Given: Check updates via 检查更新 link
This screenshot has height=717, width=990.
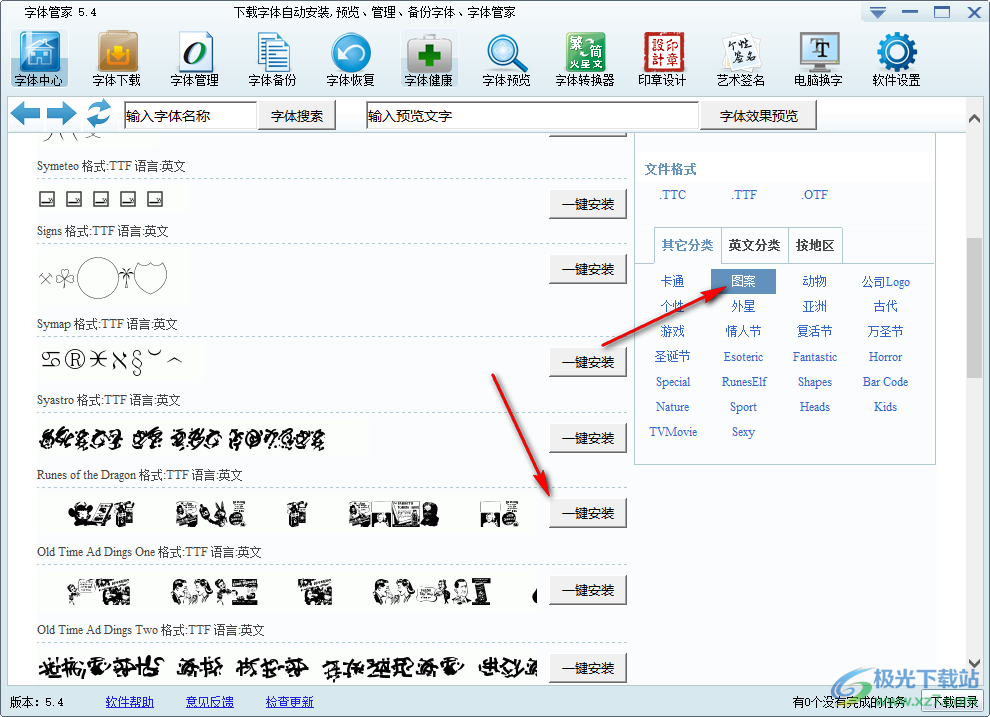Looking at the screenshot, I should click(289, 702).
